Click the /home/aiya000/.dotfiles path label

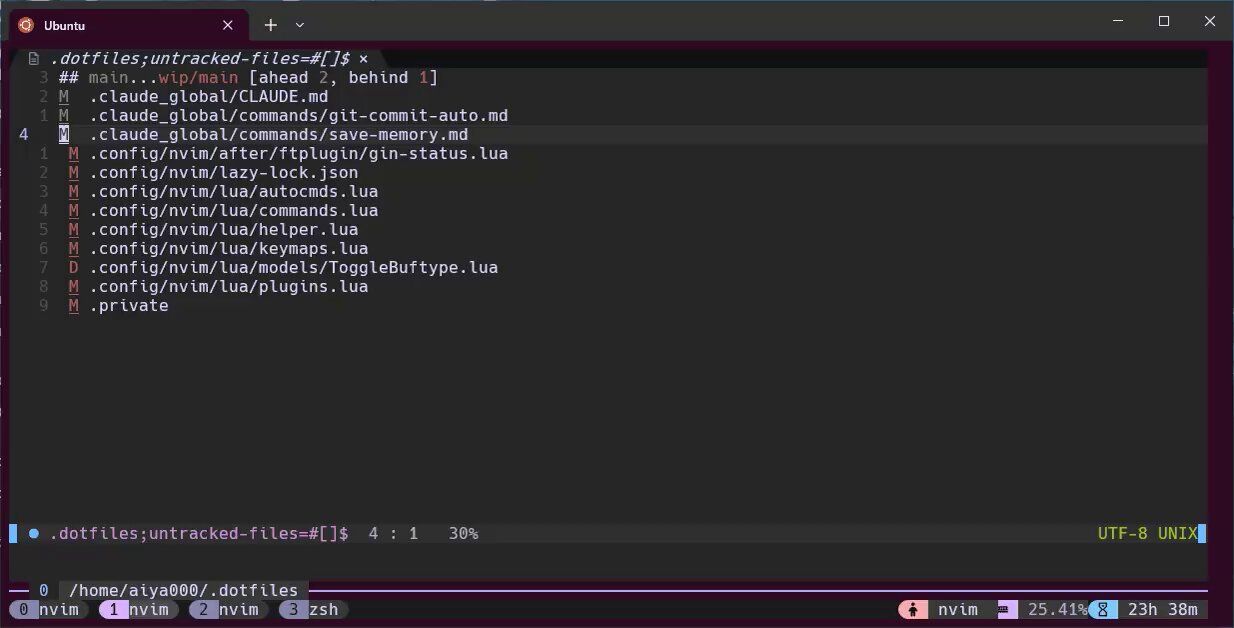(183, 591)
